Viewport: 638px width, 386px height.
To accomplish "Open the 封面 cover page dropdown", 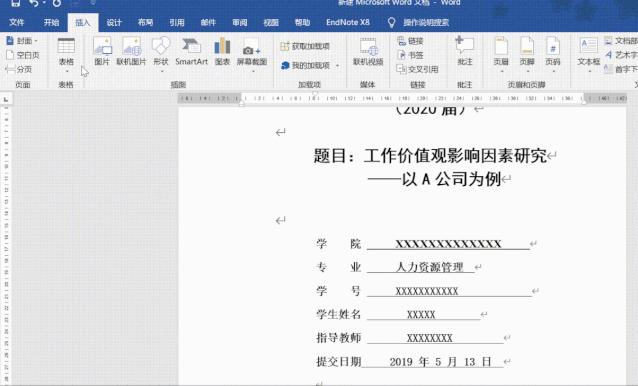I will click(22, 41).
